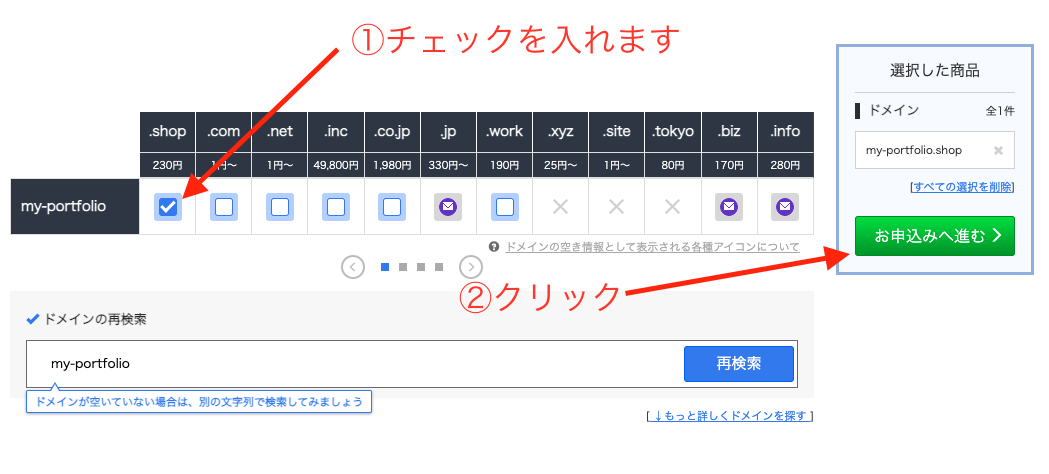Open link about domain availability icons
This screenshot has width=1049, height=474.
click(x=652, y=247)
